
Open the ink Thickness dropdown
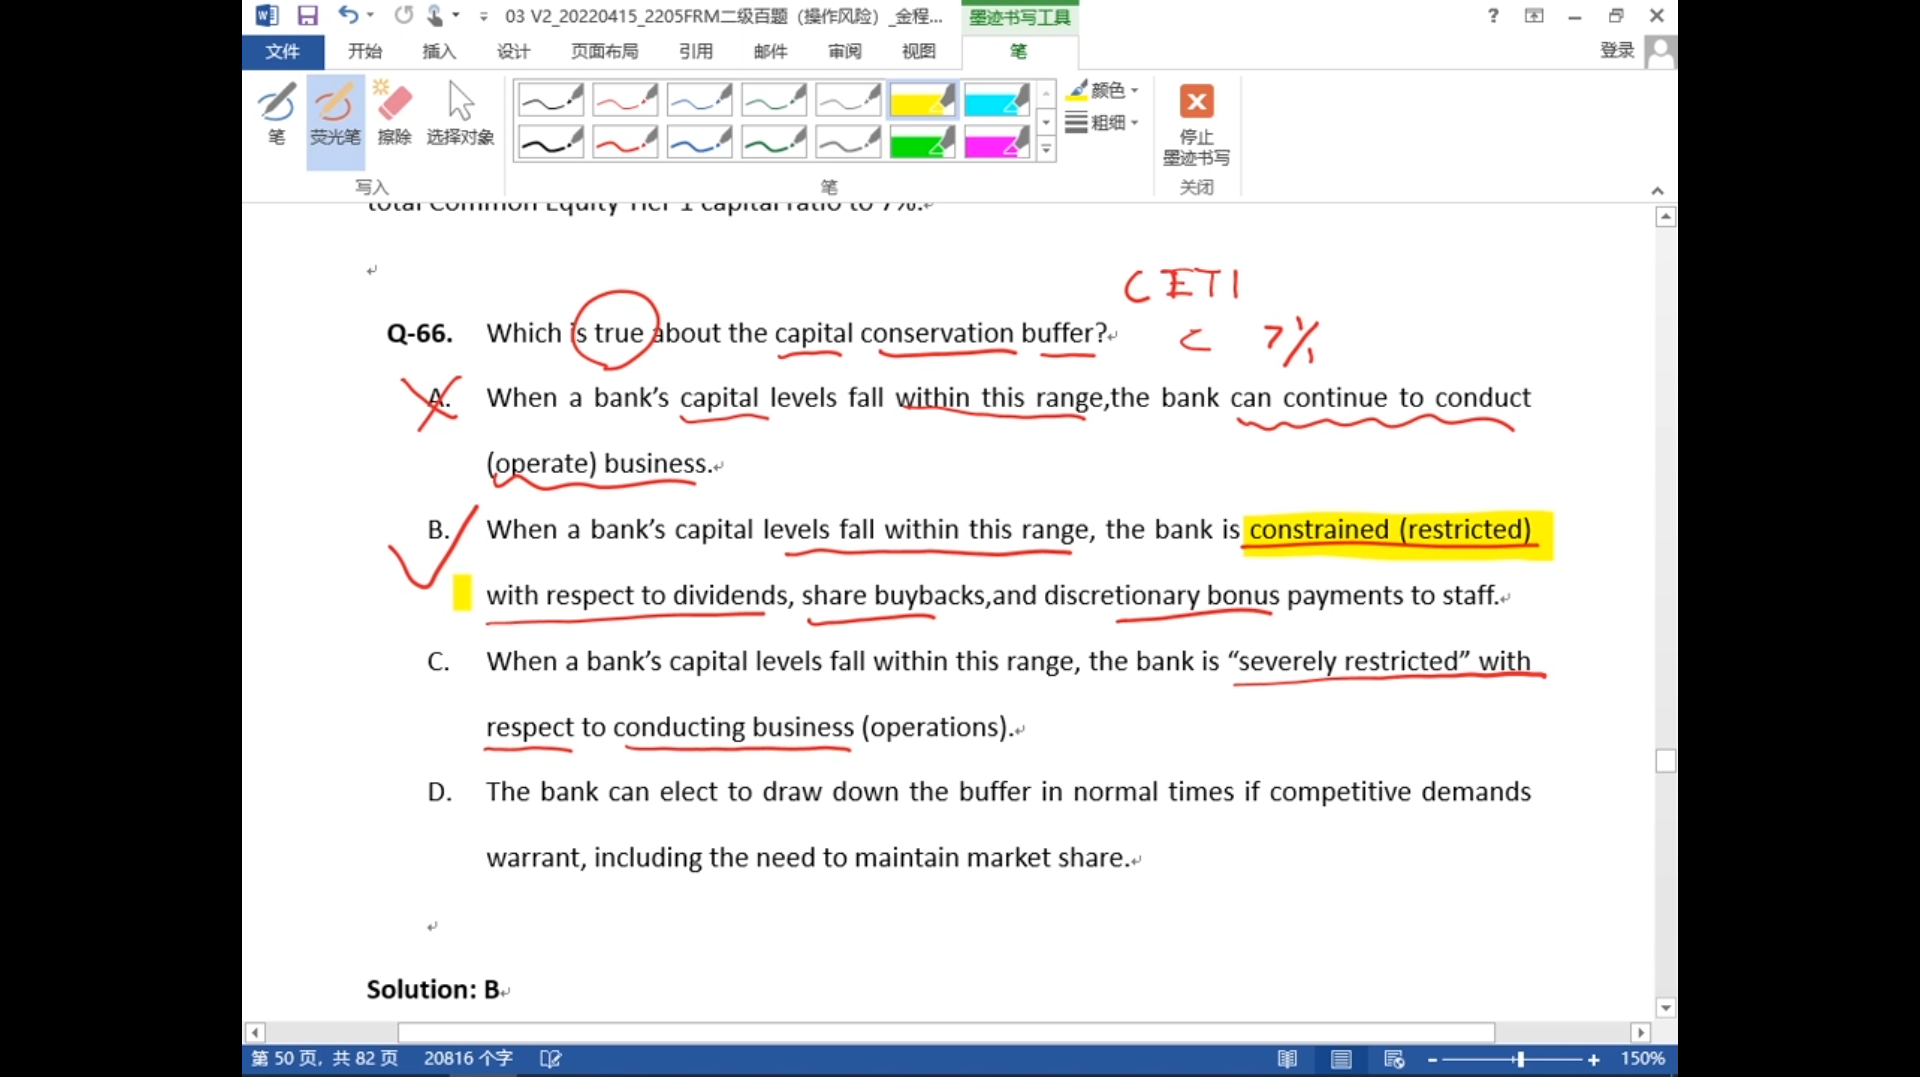[x=1105, y=123]
